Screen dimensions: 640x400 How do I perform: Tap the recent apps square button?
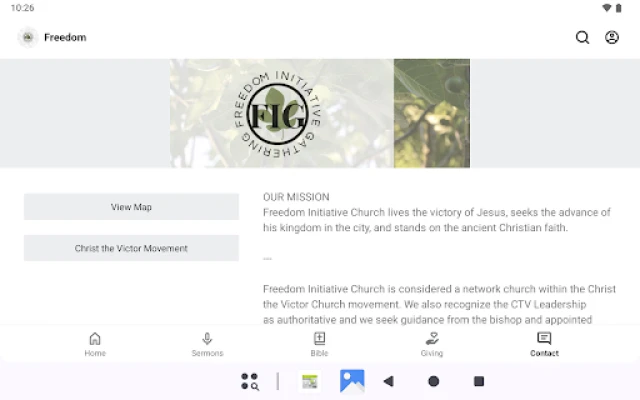[x=479, y=381]
